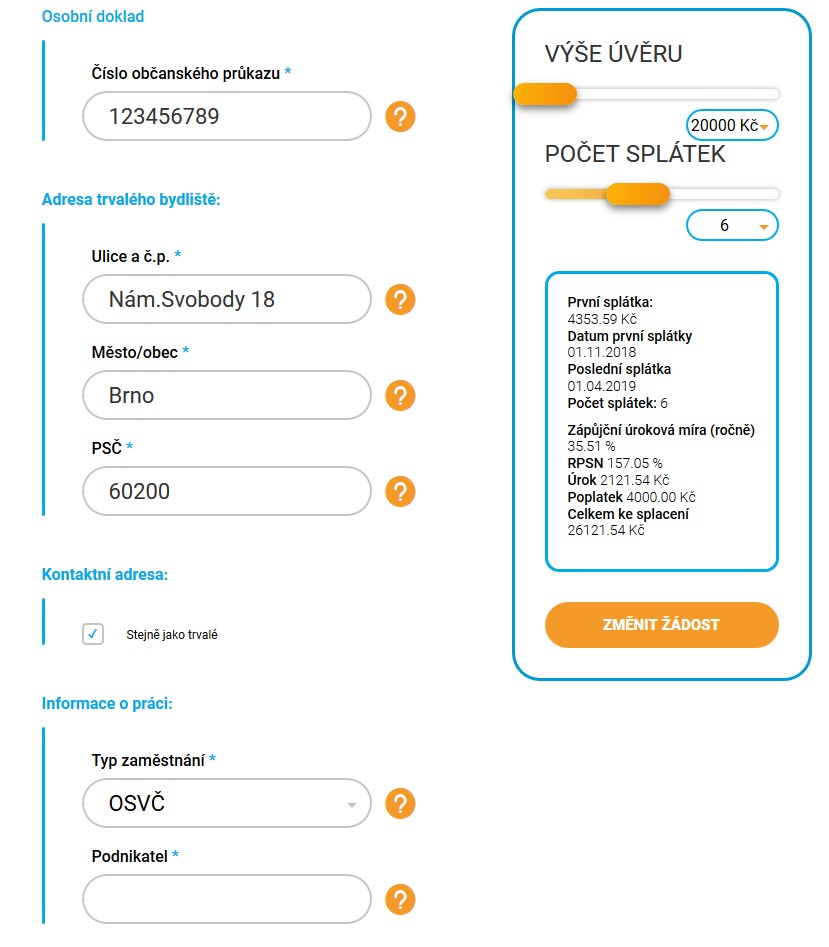
Task: Click the PSČ field with 60200
Action: (226, 492)
